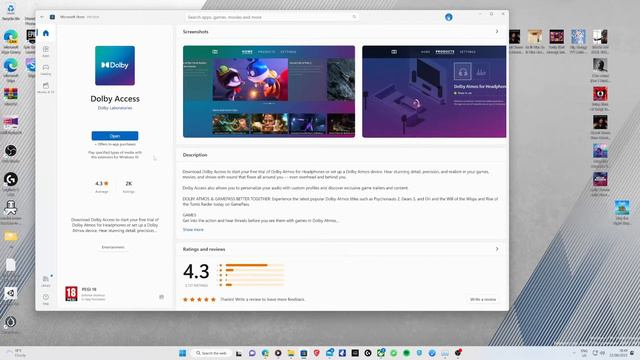Image resolution: width=640 pixels, height=360 pixels.
Task: Open the OBS Studio desktop shortcut
Action: [11, 153]
